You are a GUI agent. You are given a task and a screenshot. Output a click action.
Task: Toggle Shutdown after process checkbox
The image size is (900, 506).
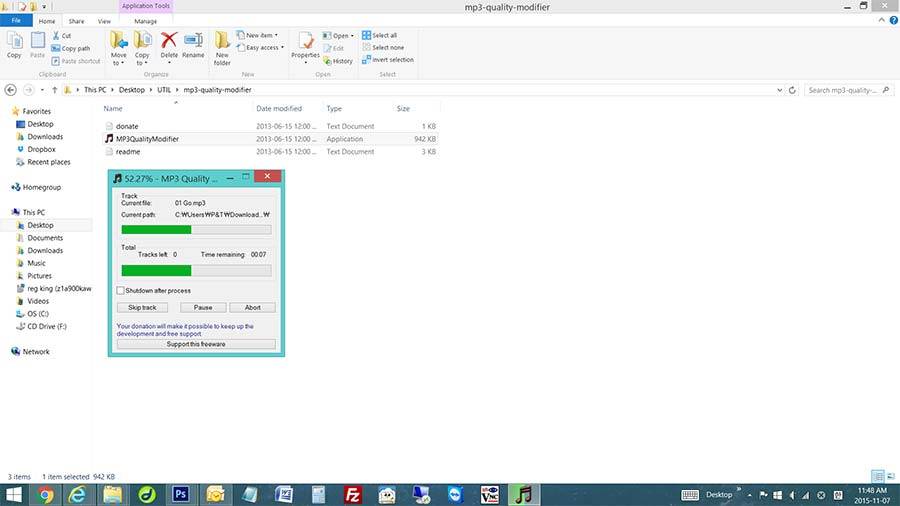point(121,291)
